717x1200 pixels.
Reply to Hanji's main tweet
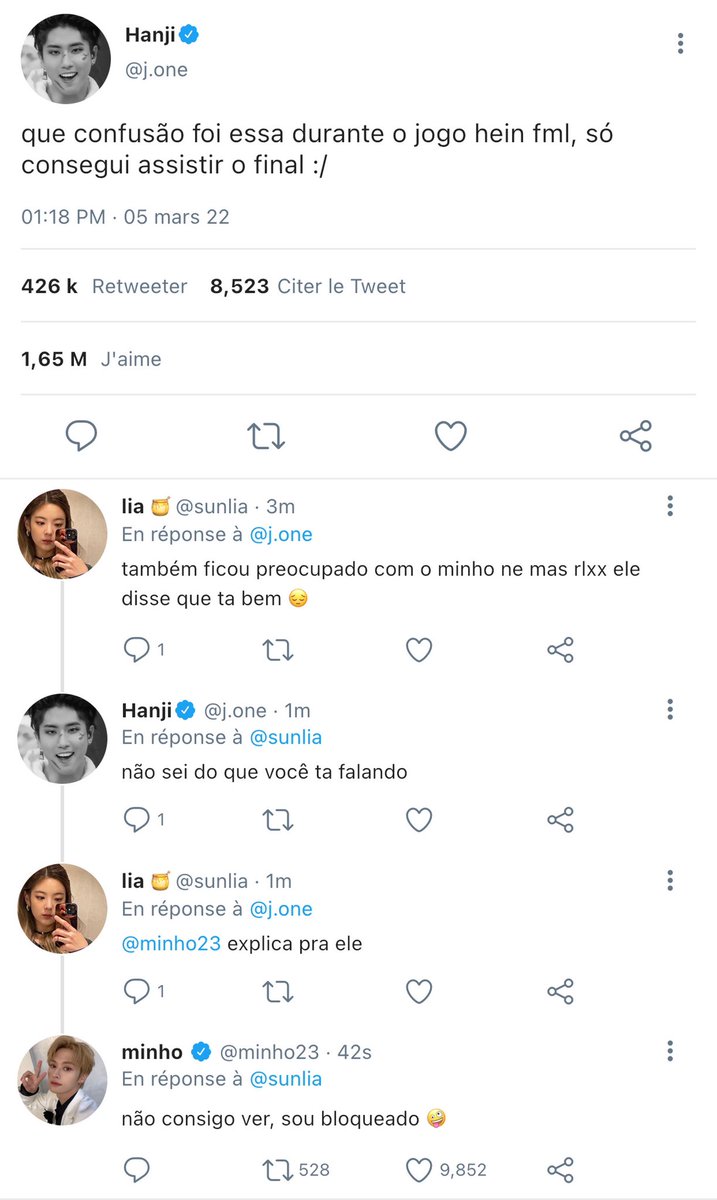coord(81,435)
